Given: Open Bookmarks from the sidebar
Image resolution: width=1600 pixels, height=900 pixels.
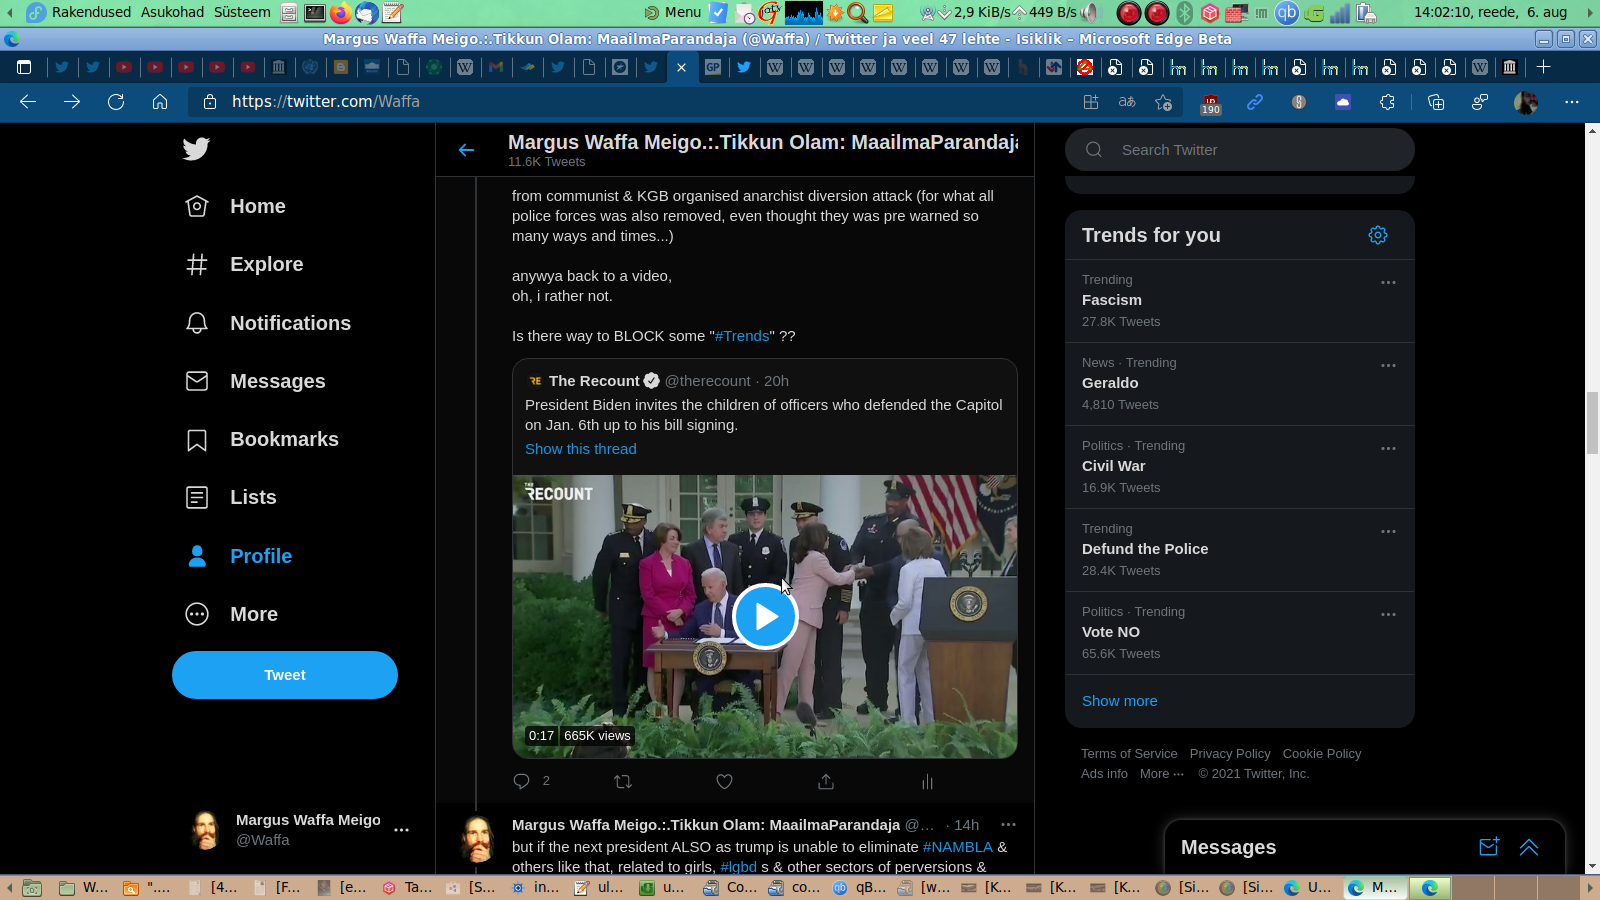Looking at the screenshot, I should pyautogui.click(x=284, y=439).
